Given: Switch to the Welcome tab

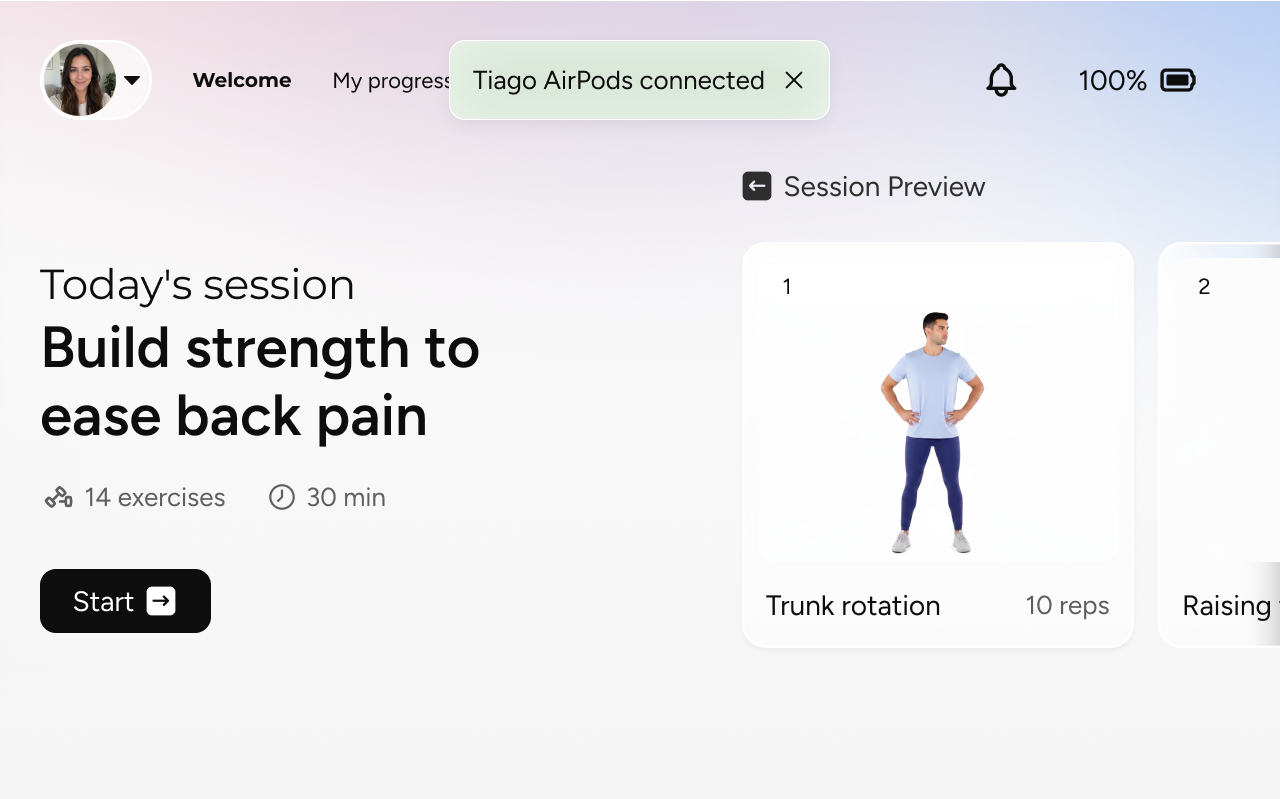Looking at the screenshot, I should pos(242,80).
